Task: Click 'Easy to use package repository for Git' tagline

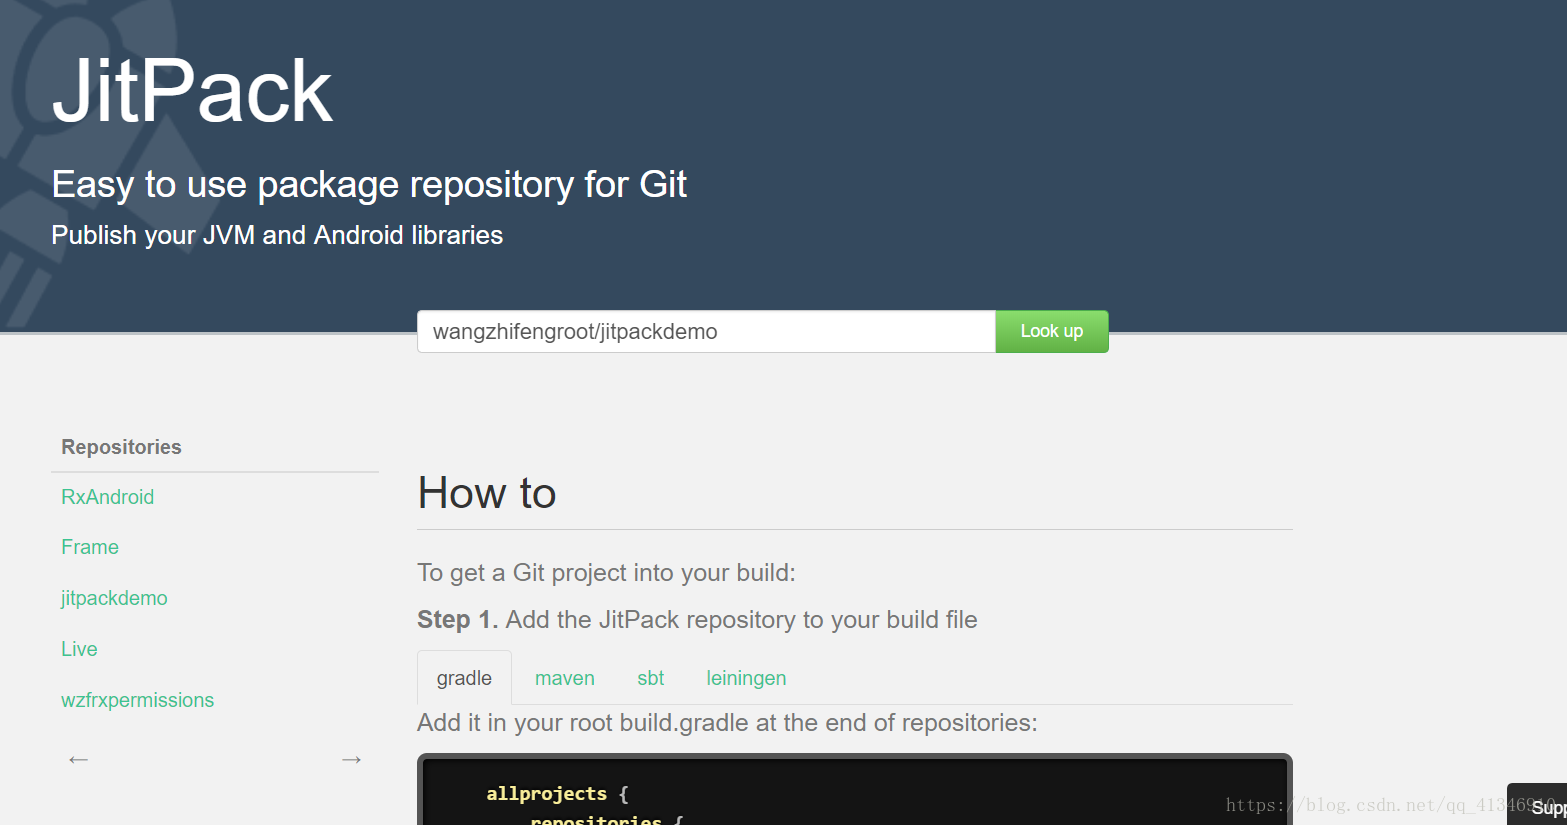Action: click(369, 185)
